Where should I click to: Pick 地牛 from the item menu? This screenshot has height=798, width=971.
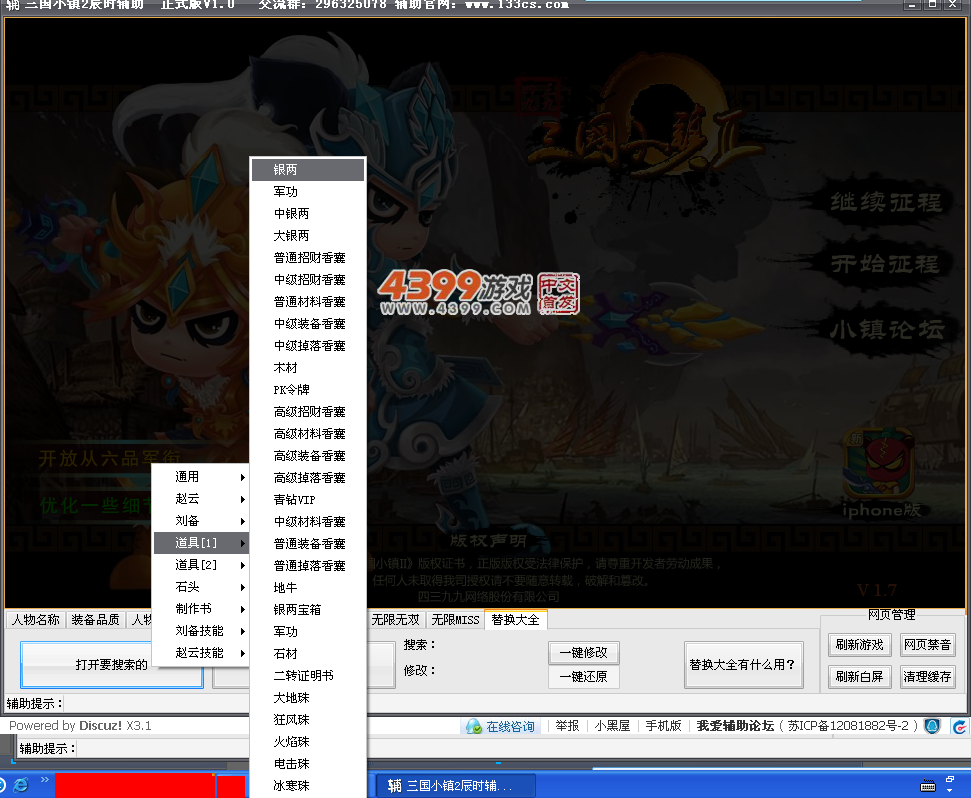coord(308,588)
